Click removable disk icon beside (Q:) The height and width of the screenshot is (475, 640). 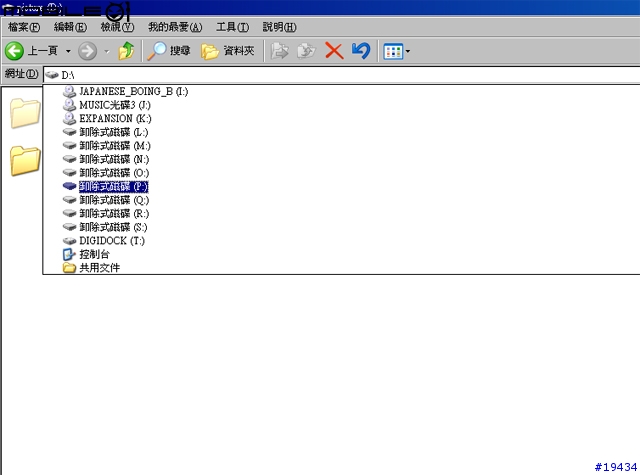pyautogui.click(x=69, y=200)
